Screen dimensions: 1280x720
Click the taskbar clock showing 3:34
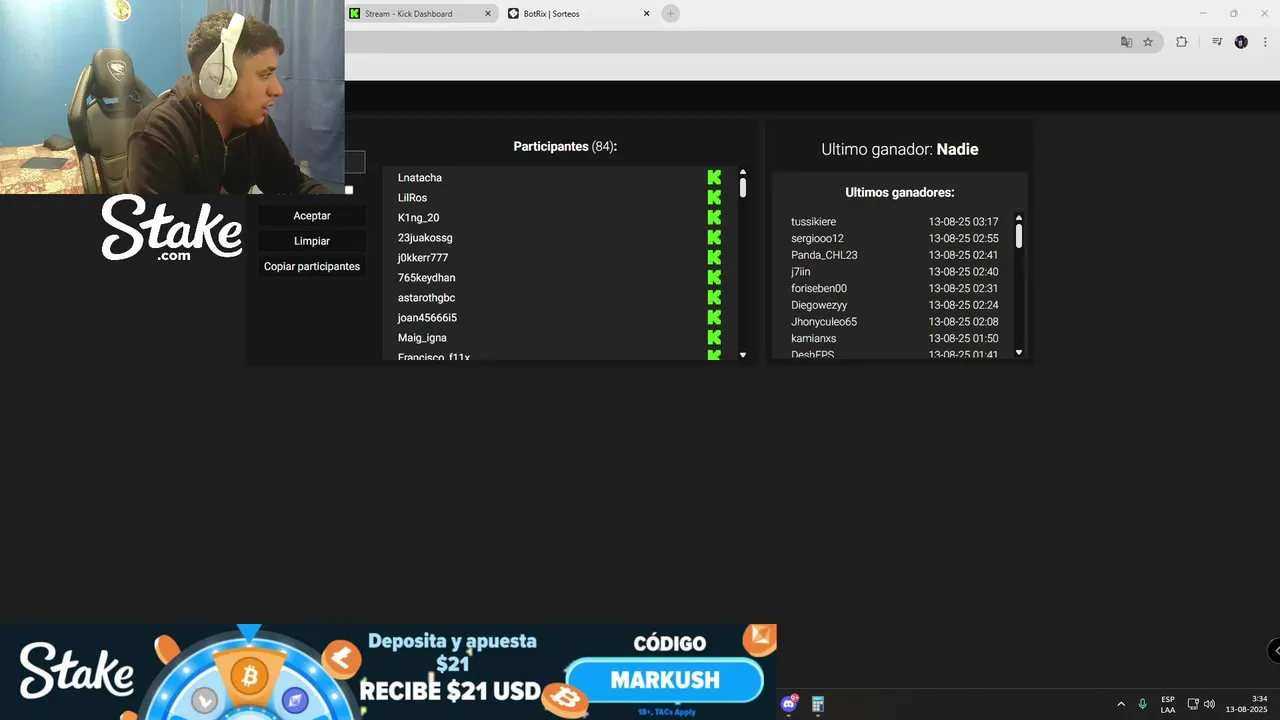point(1246,704)
